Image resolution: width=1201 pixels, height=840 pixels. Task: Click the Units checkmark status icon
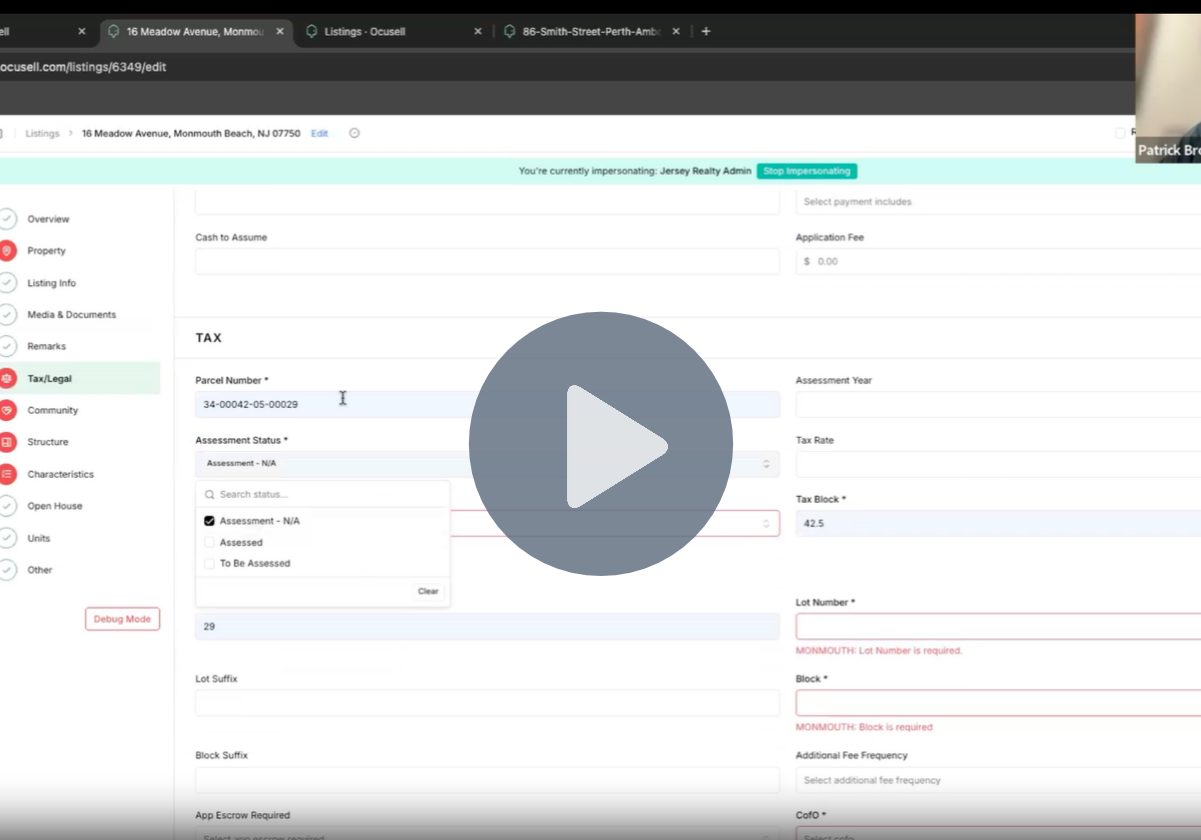(x=7, y=538)
